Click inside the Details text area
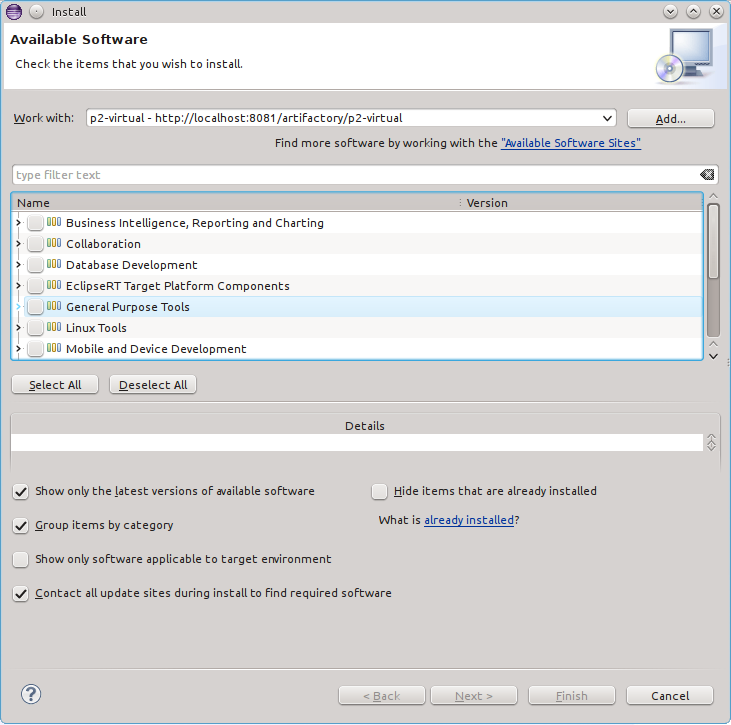The height and width of the screenshot is (725, 731). click(x=357, y=442)
